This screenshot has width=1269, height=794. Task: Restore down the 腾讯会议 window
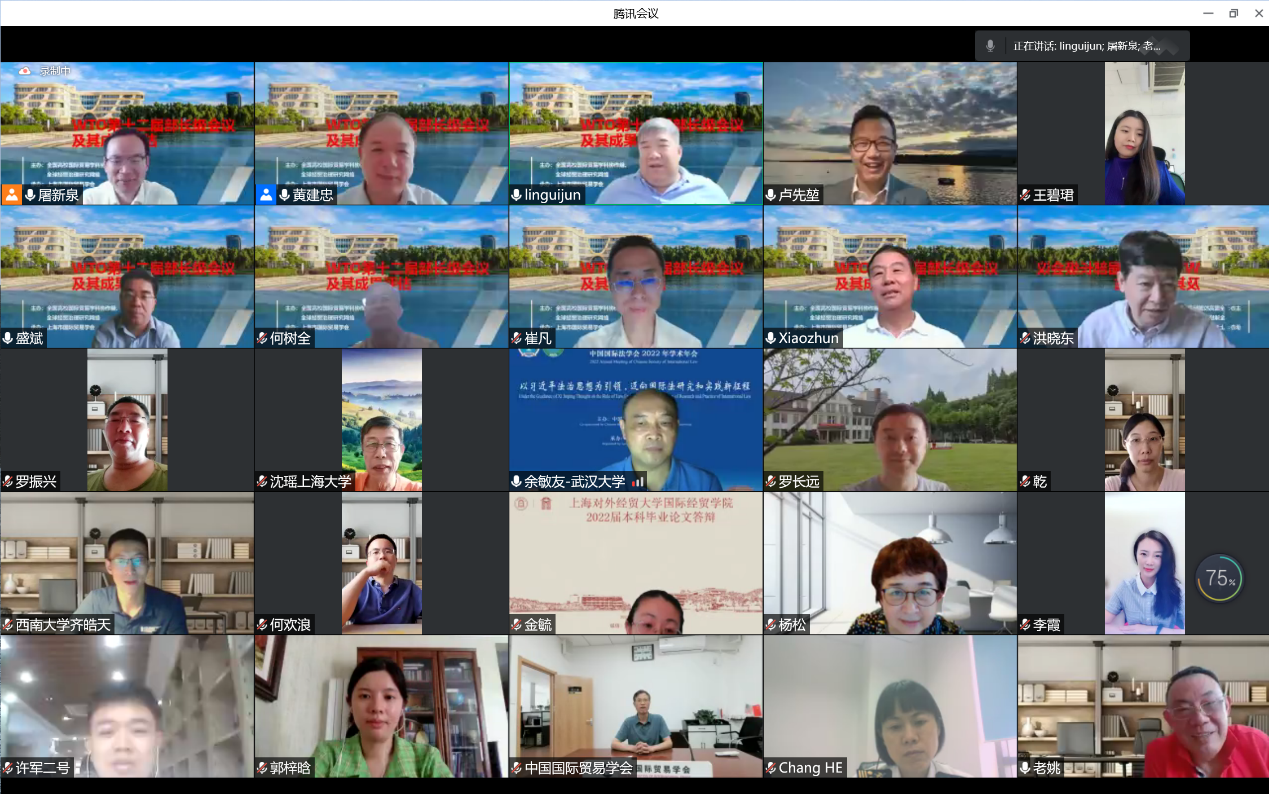point(1233,13)
